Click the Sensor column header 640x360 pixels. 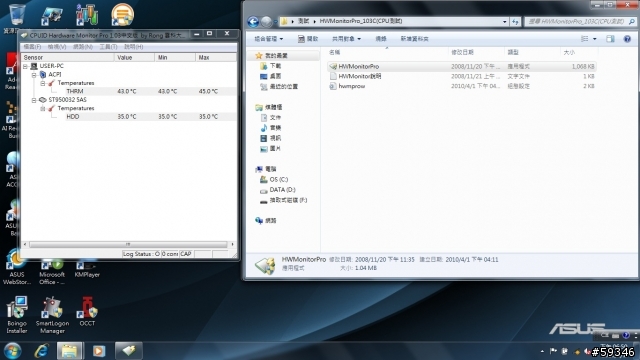tap(68, 58)
